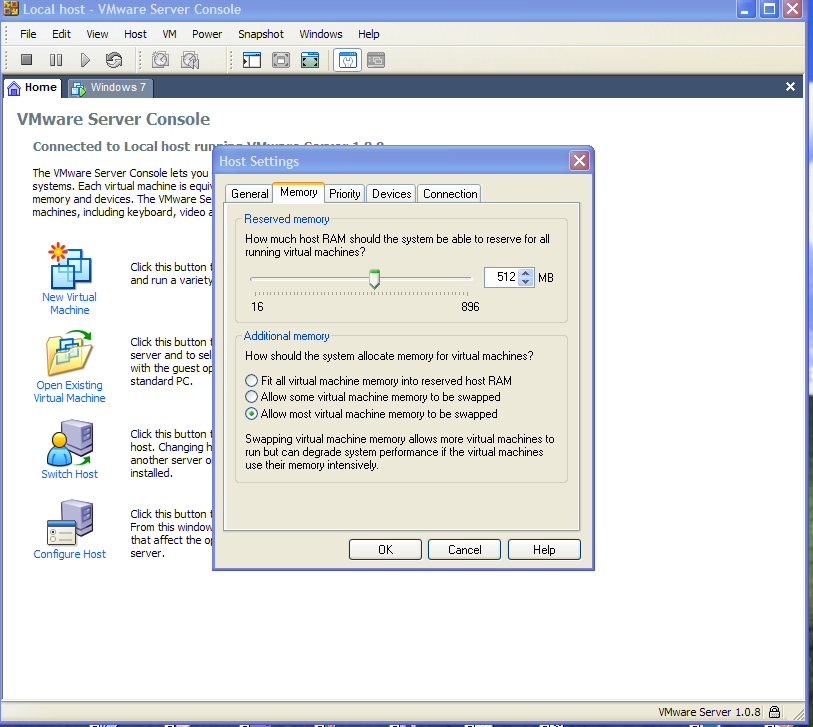Select the Home tab
Screen dimensions: 813x727
tap(33, 87)
